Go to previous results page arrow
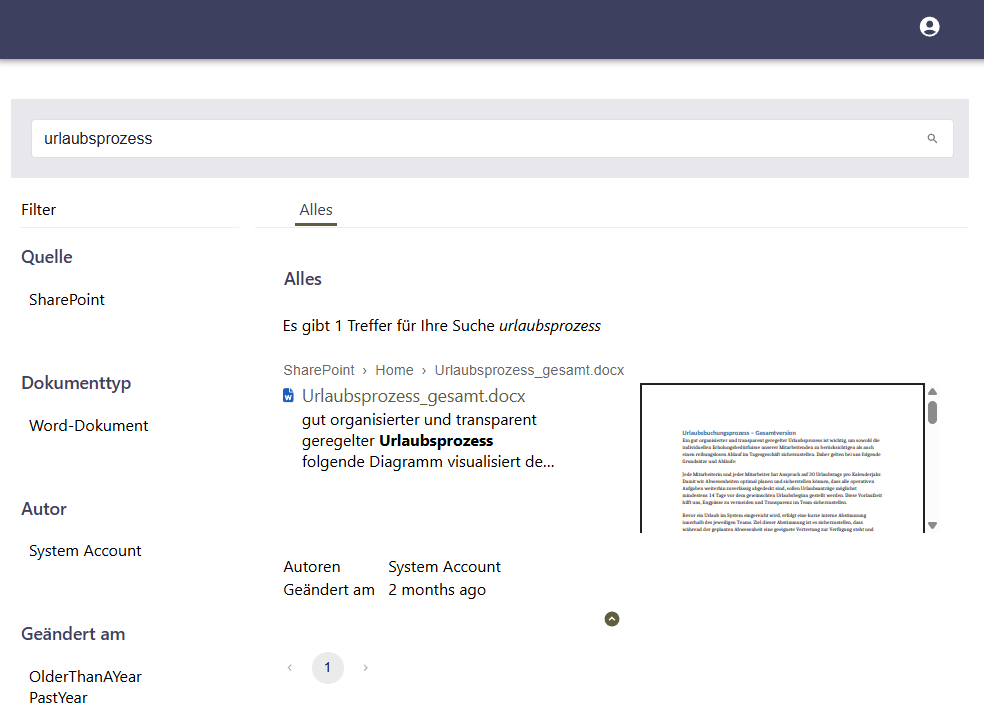The height and width of the screenshot is (711, 984). [290, 667]
